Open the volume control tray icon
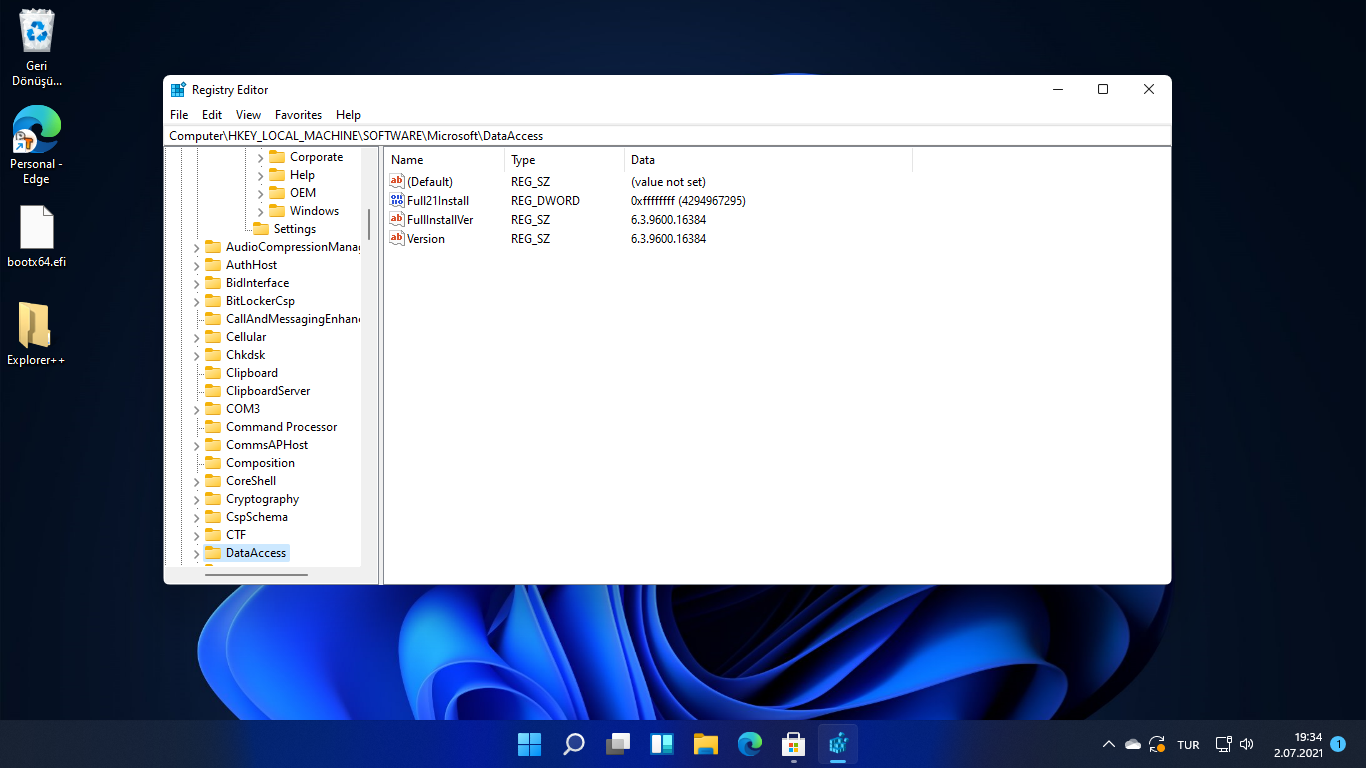Viewport: 1366px width, 768px height. (x=1247, y=744)
